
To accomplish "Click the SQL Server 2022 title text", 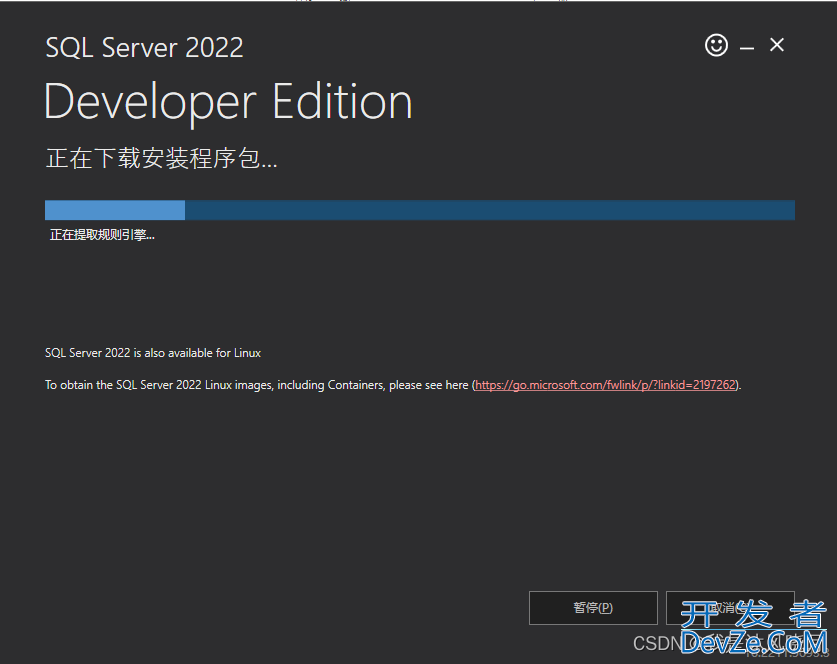I will coord(144,48).
